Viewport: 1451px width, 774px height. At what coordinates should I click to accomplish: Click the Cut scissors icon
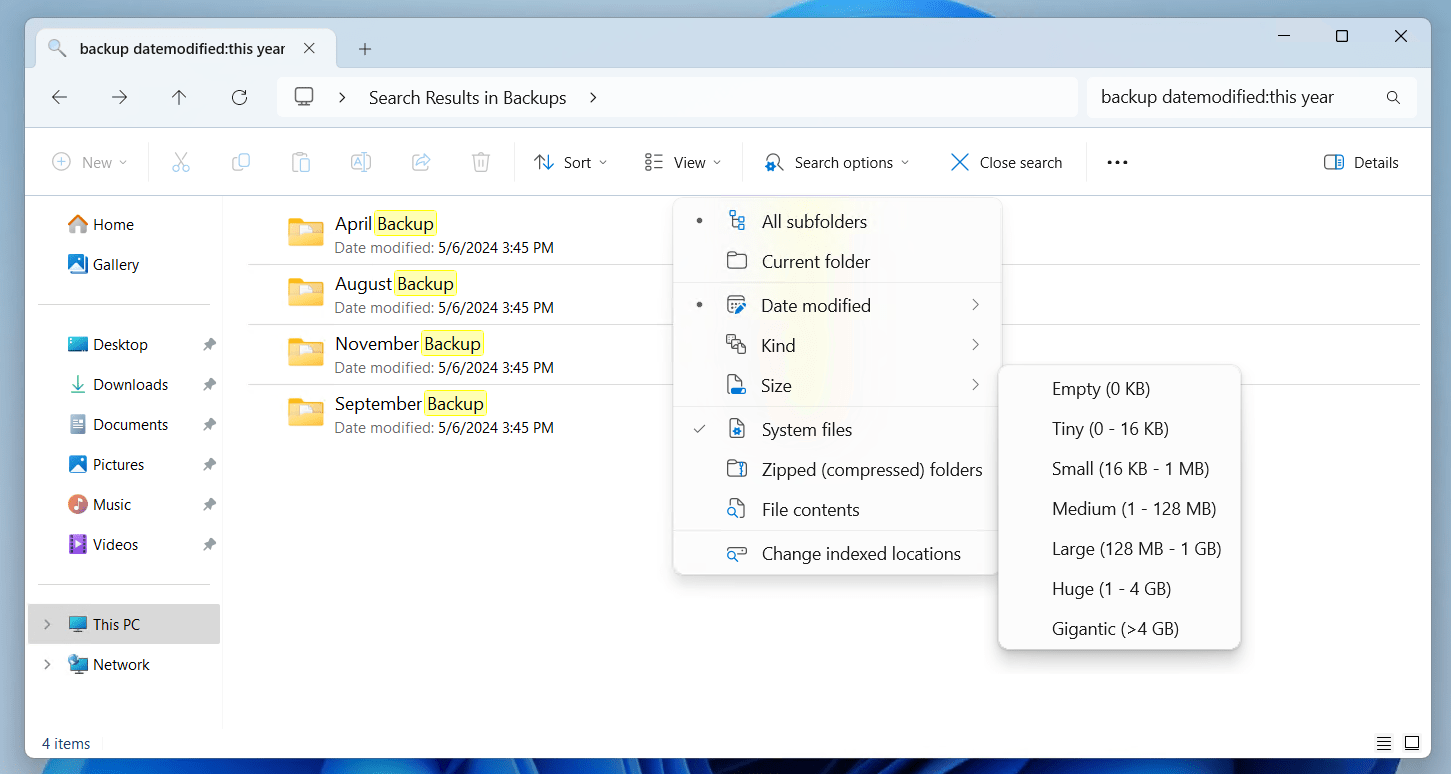[x=181, y=162]
